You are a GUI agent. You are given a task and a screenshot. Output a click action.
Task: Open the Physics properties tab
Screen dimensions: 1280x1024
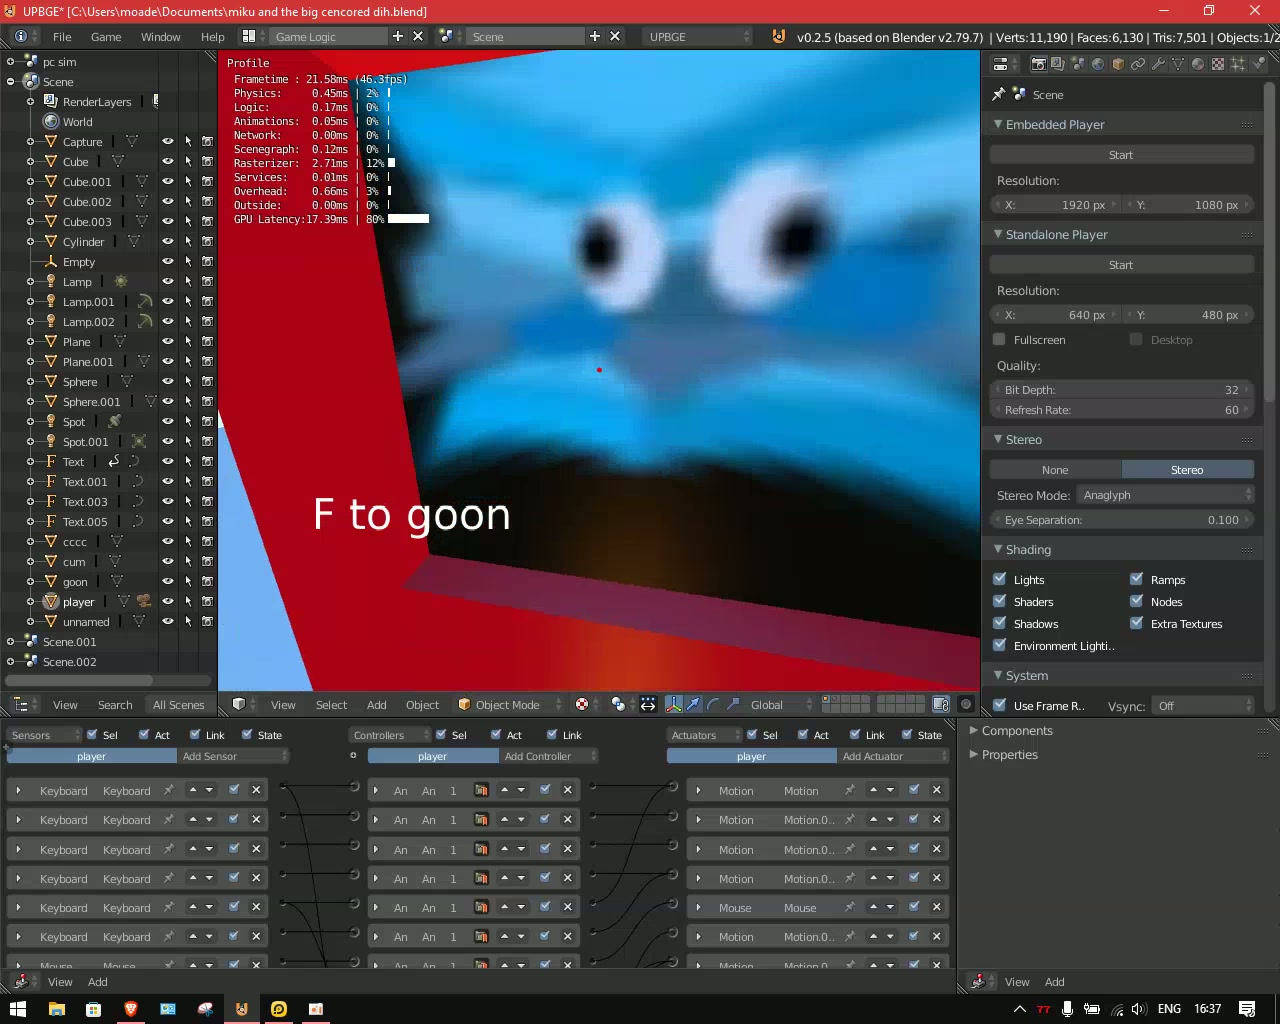(1256, 64)
